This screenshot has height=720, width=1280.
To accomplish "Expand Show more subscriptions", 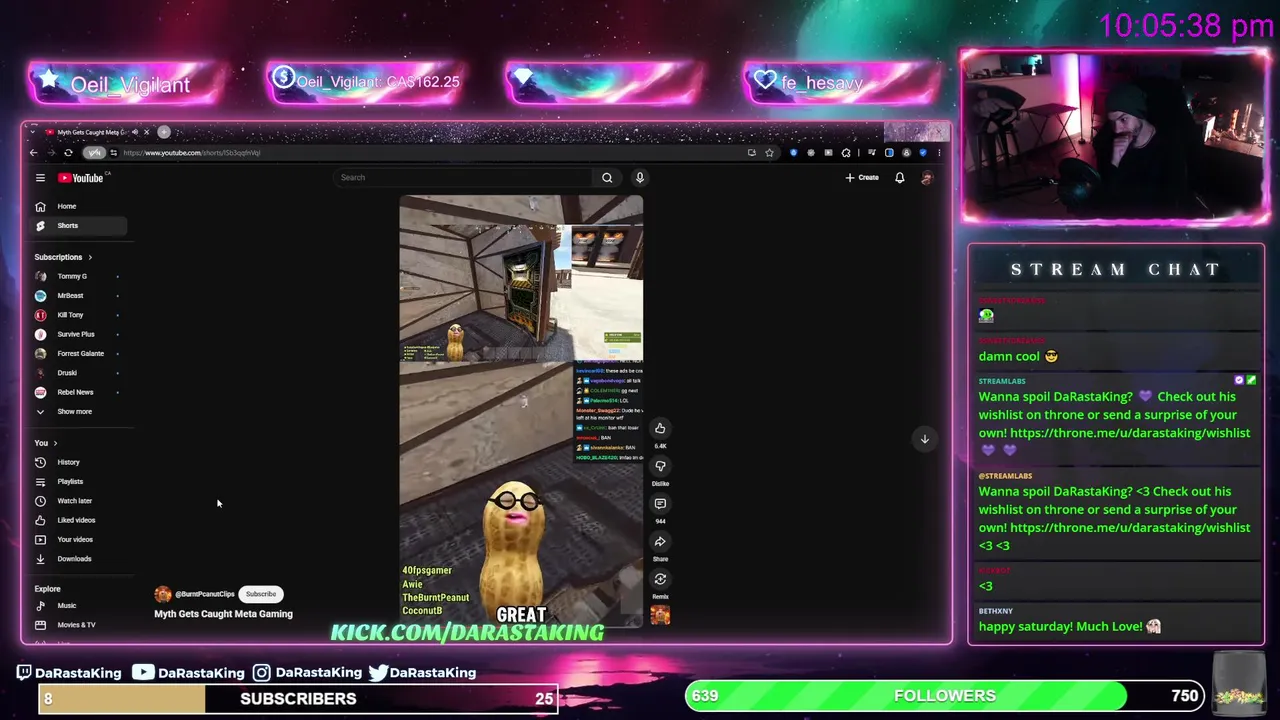I will click(78, 412).
